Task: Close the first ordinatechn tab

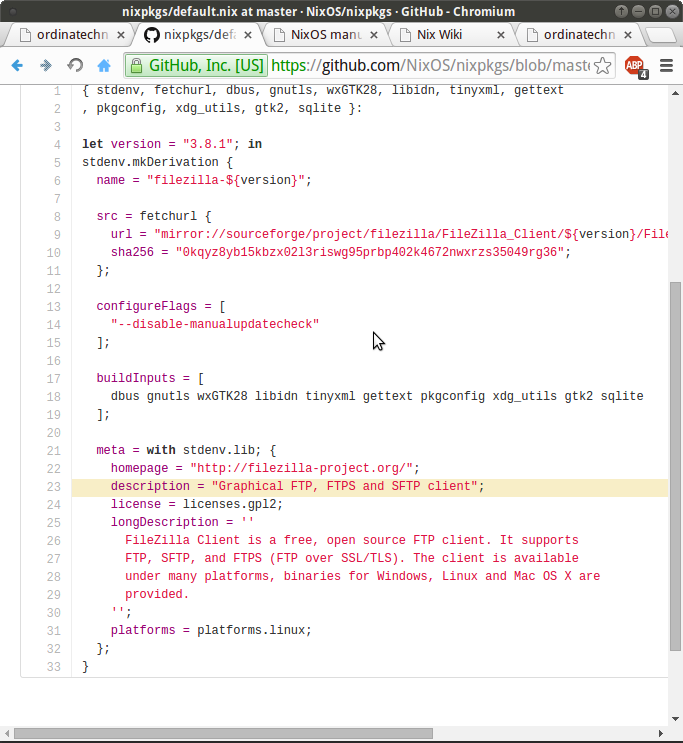Action: 121,35
